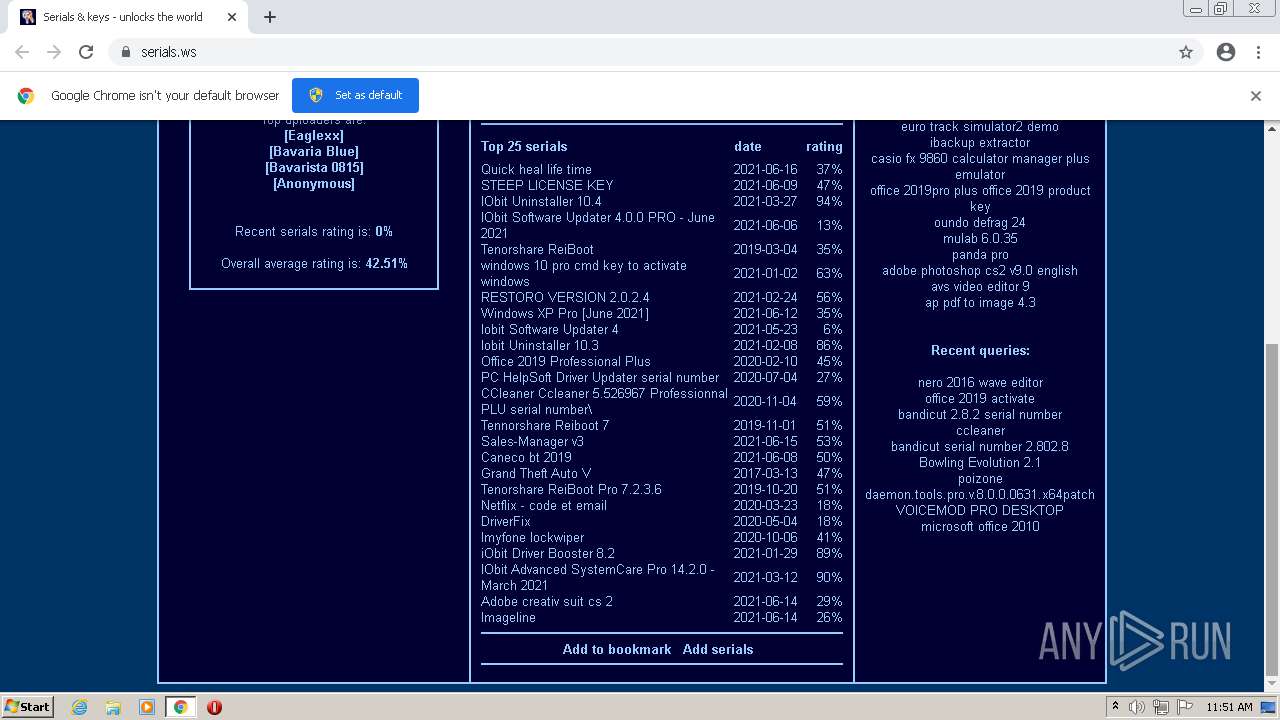Click the browser back arrow
Viewport: 1280px width, 720px height.
tap(22, 52)
